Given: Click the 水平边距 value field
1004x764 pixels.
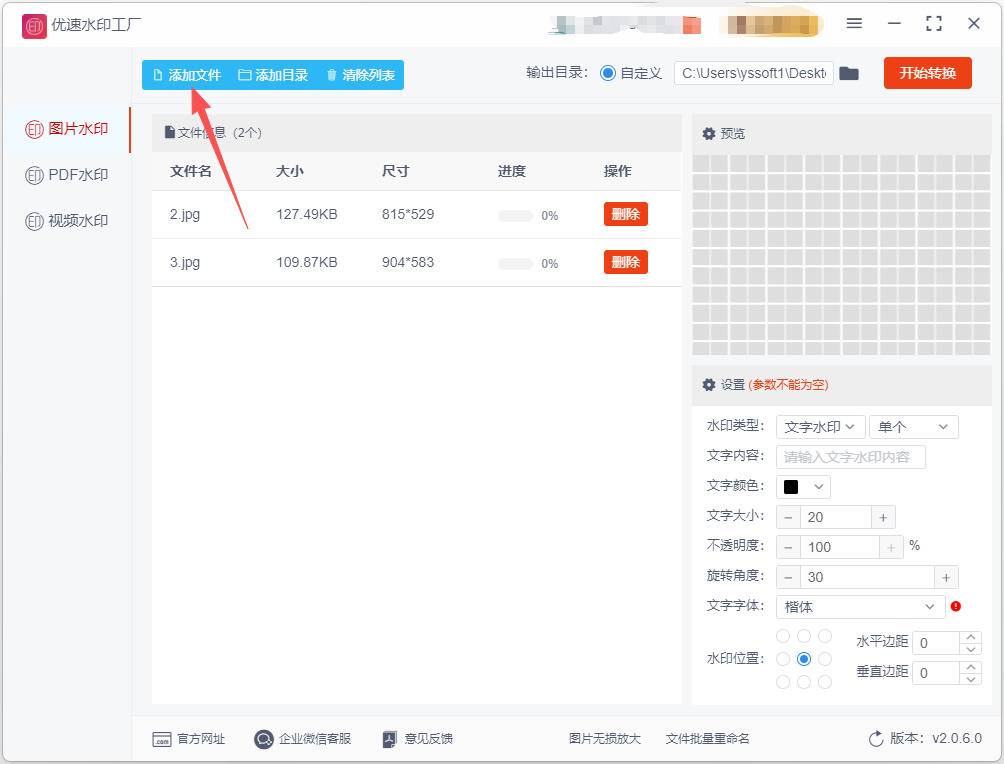Looking at the screenshot, I should click(x=935, y=643).
